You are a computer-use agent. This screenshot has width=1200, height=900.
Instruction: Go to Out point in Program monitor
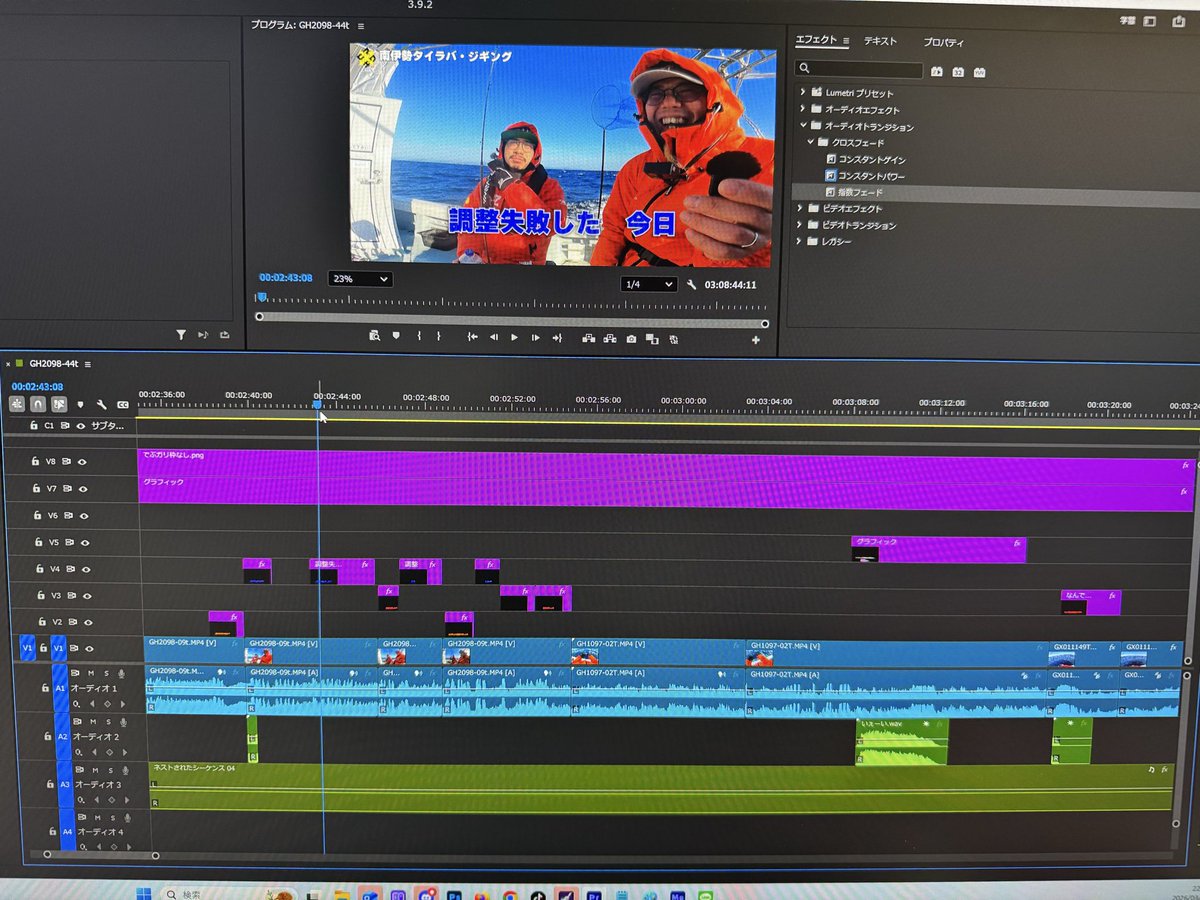(558, 338)
